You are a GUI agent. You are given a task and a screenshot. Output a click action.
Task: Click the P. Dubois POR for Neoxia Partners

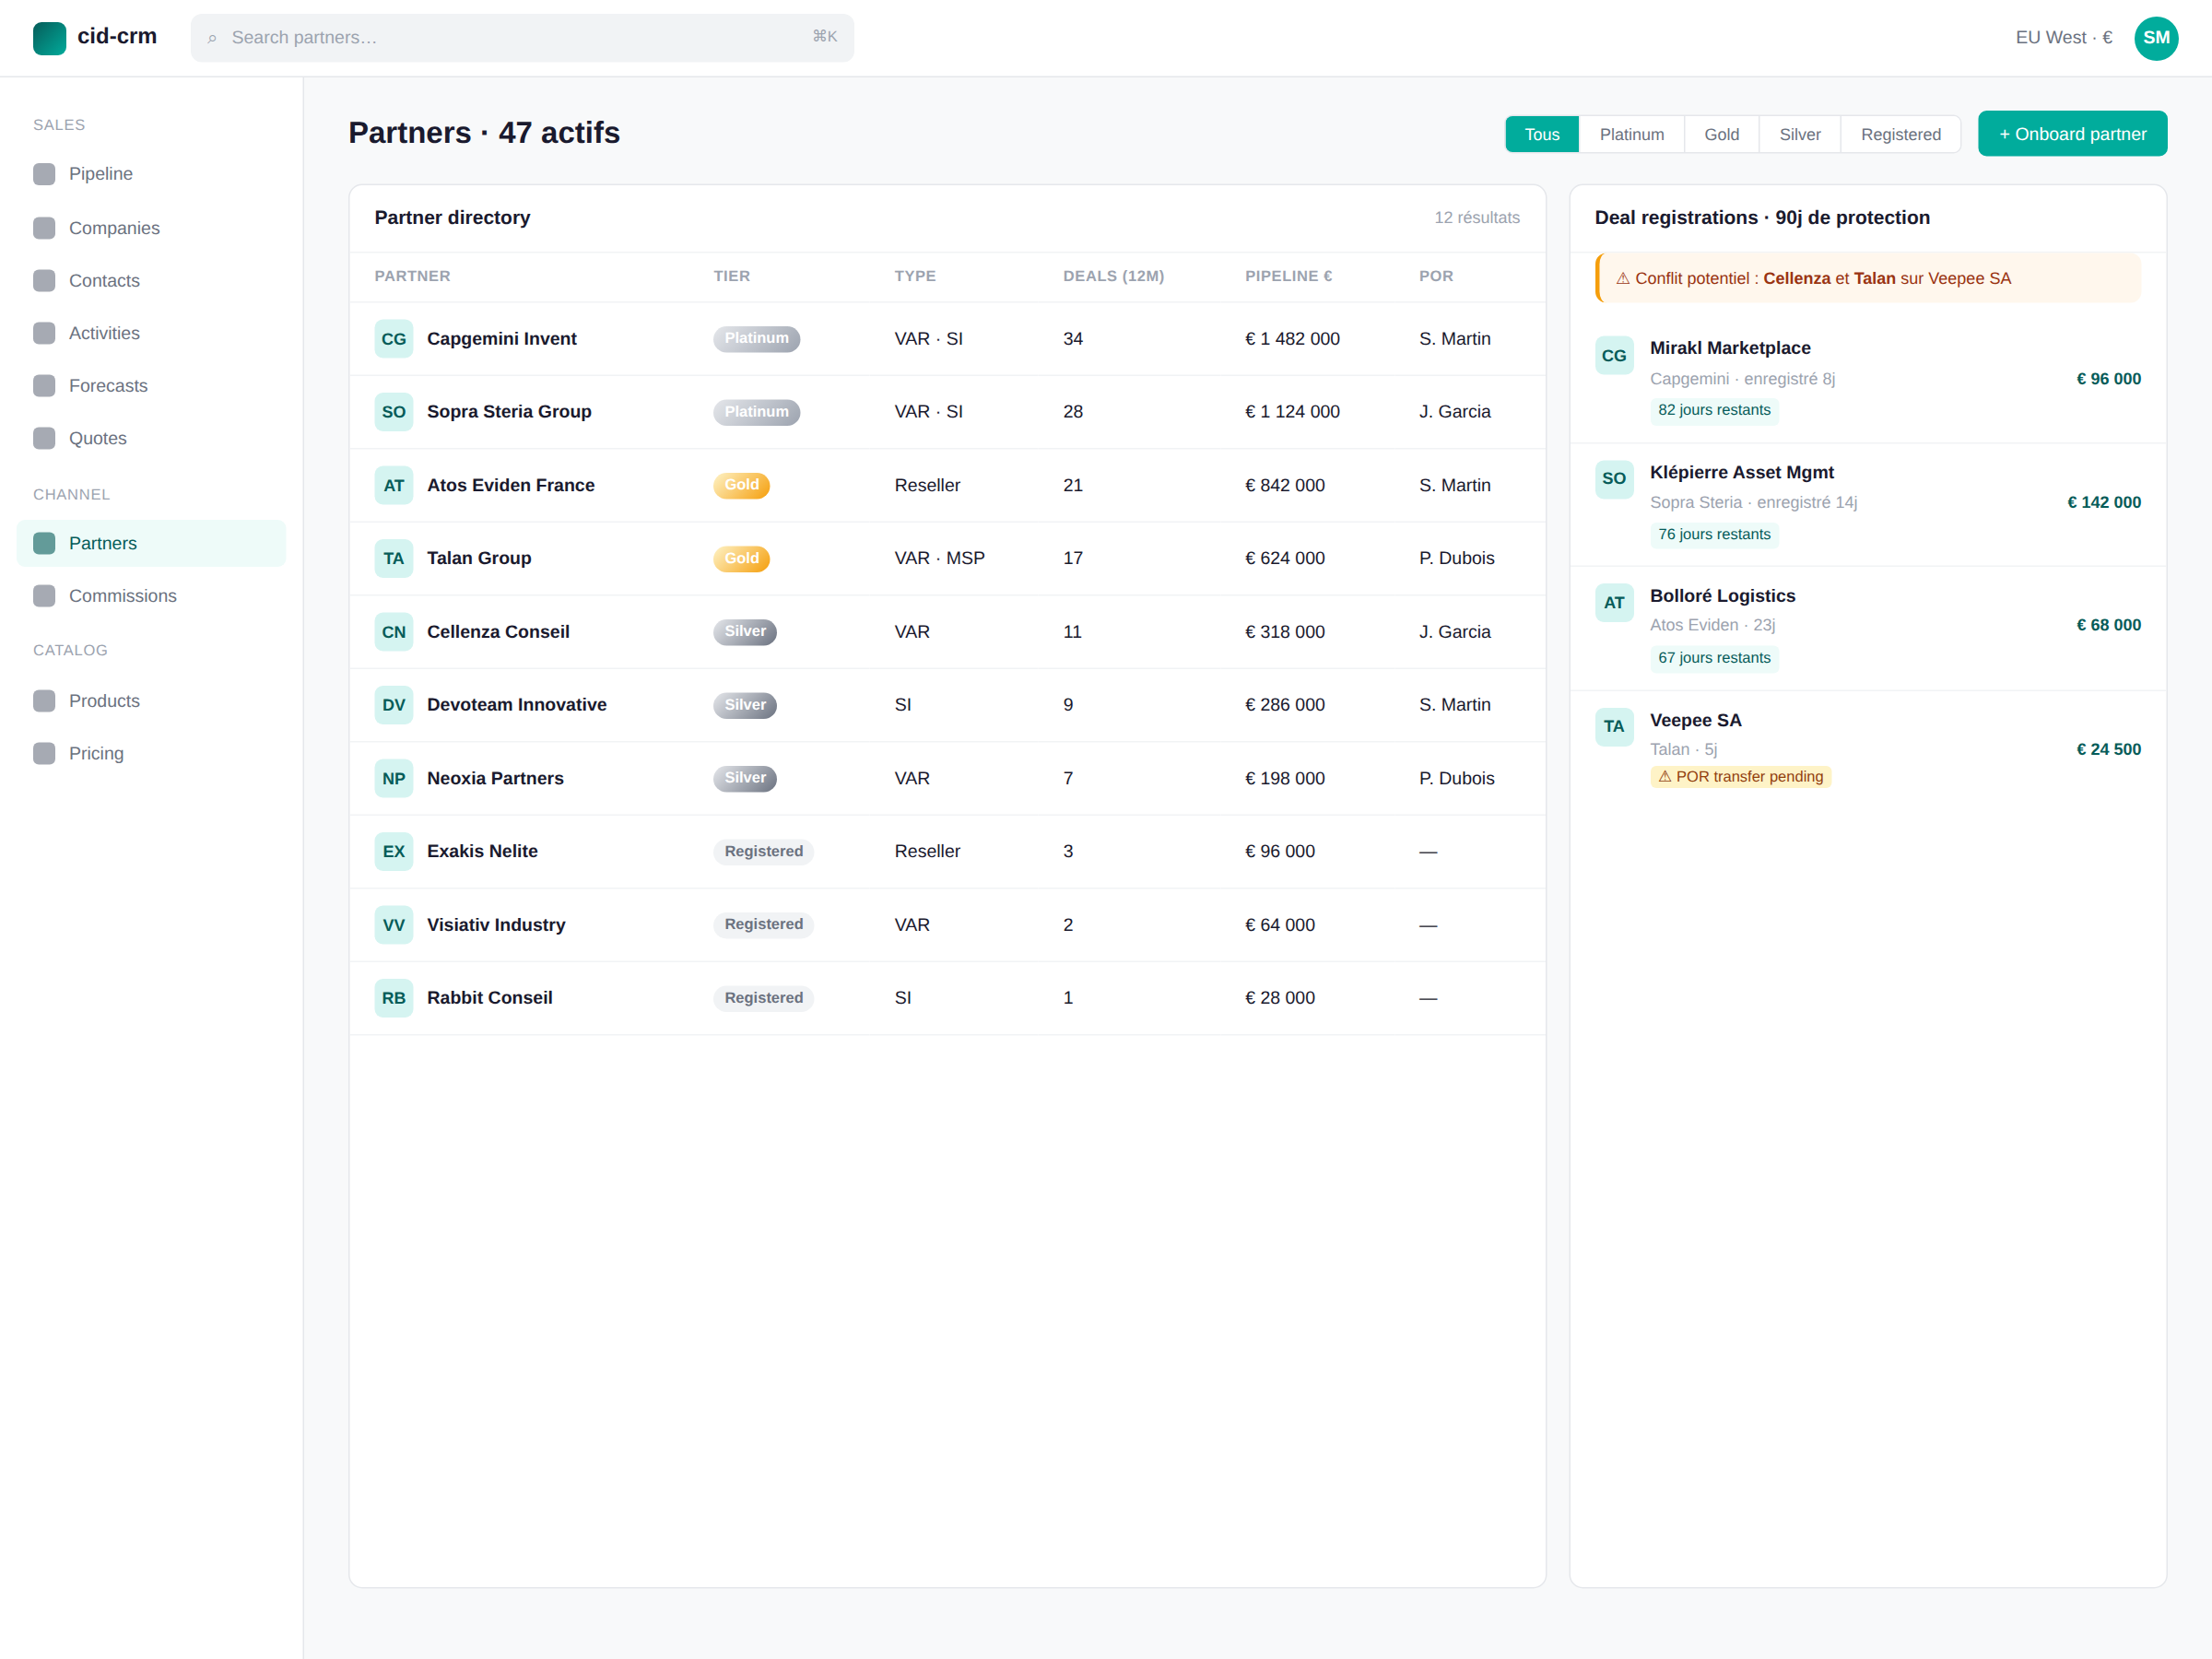coord(1456,778)
